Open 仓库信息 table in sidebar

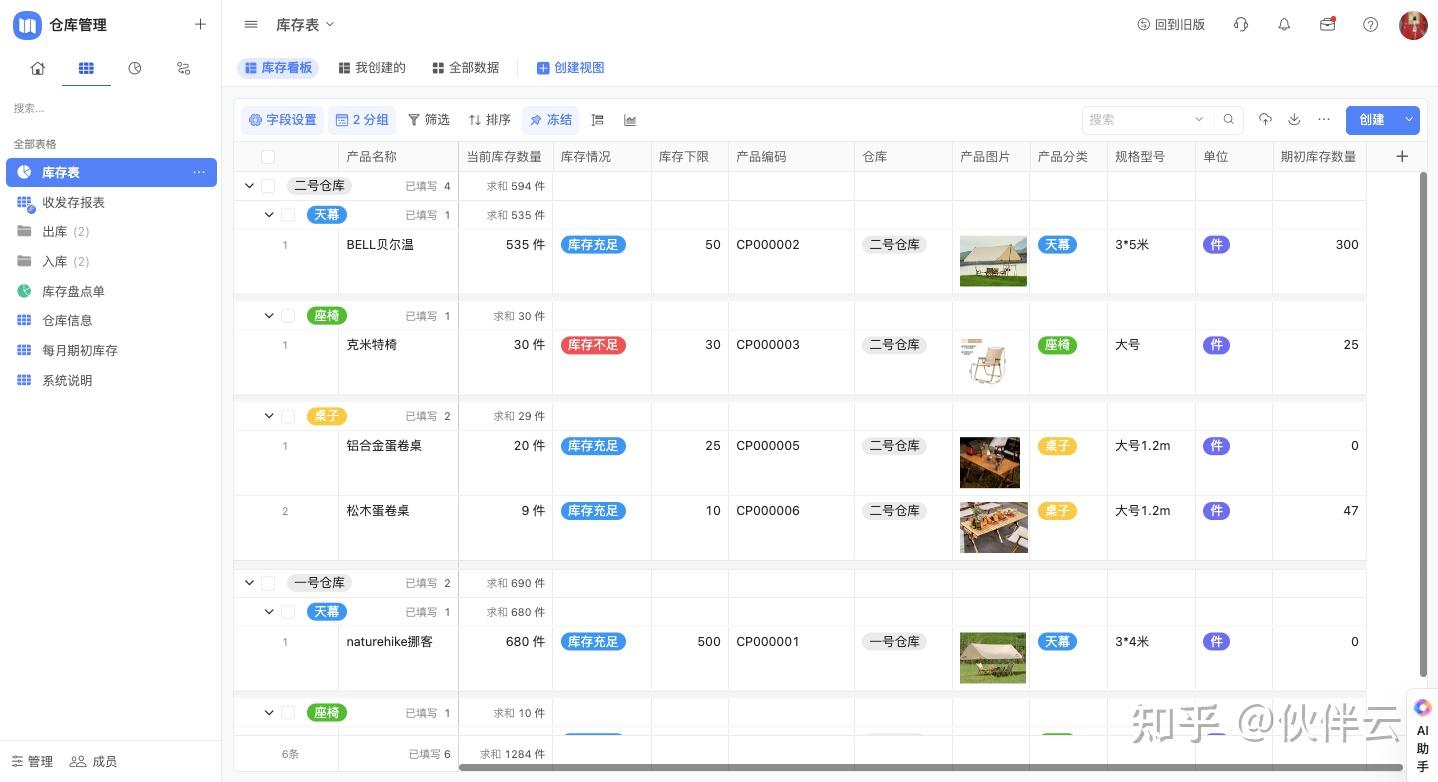coord(111,321)
